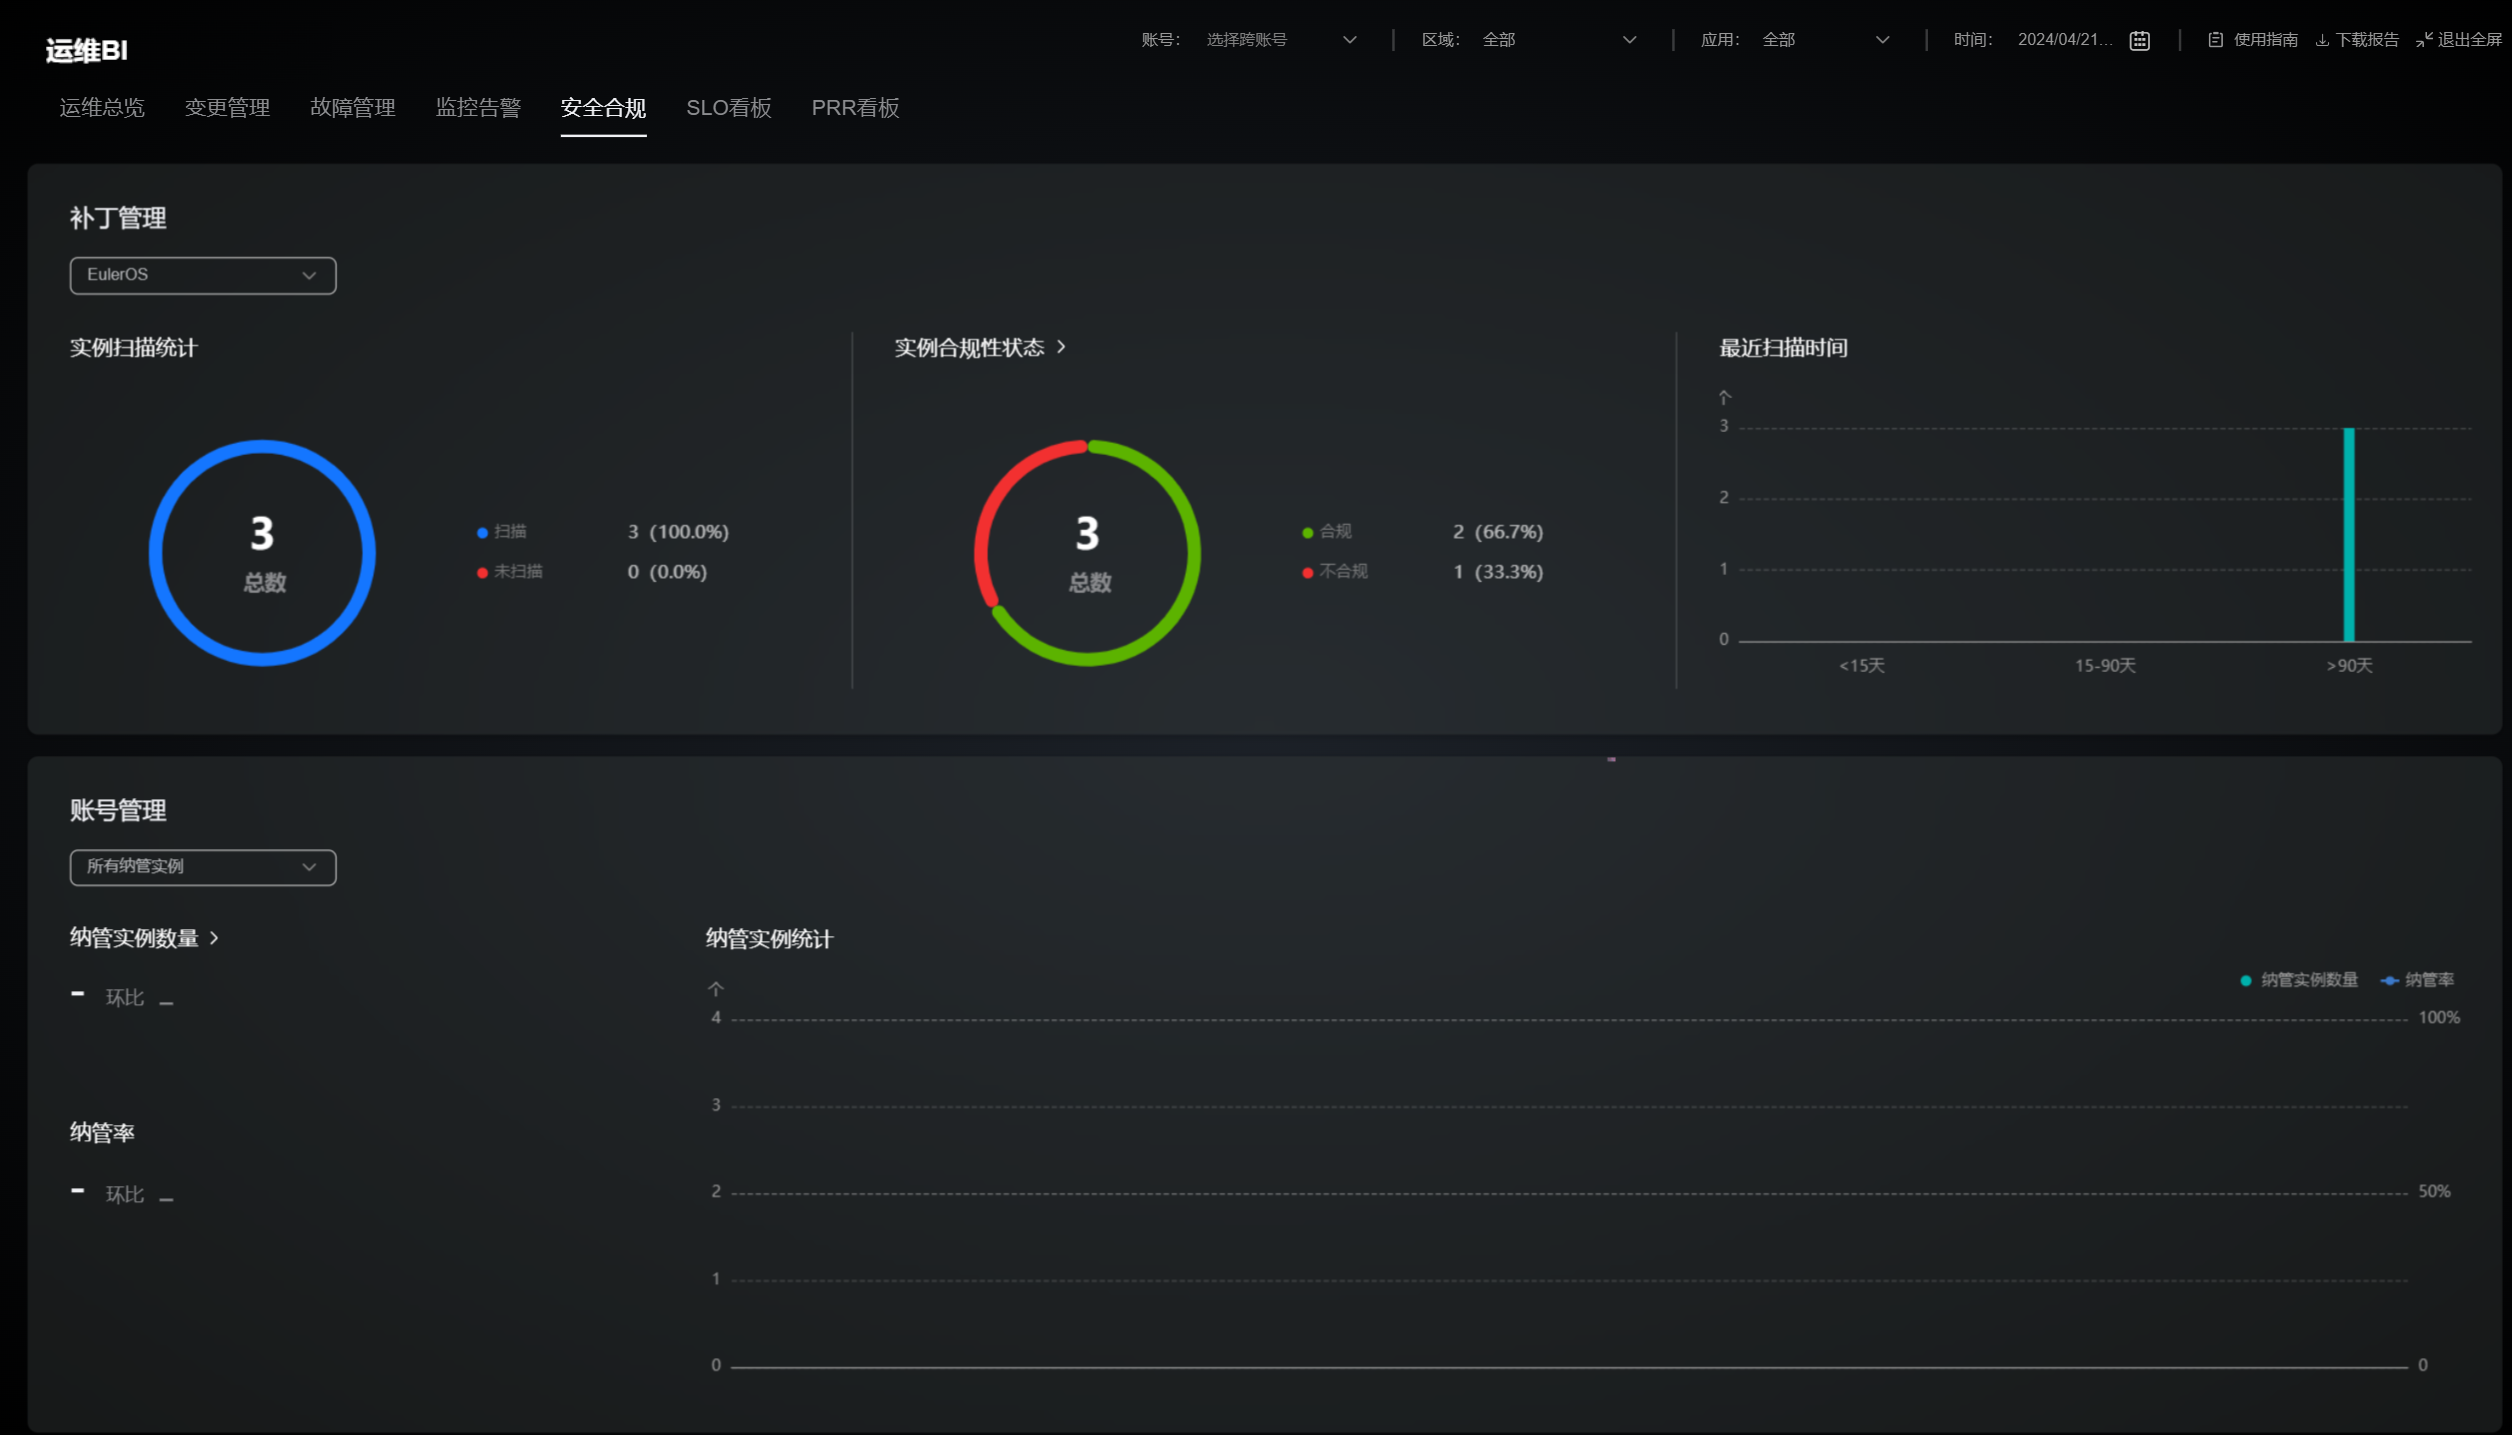This screenshot has height=1435, width=2512.
Task: Click the 退出全屏 exit fullscreen icon
Action: 2424,40
